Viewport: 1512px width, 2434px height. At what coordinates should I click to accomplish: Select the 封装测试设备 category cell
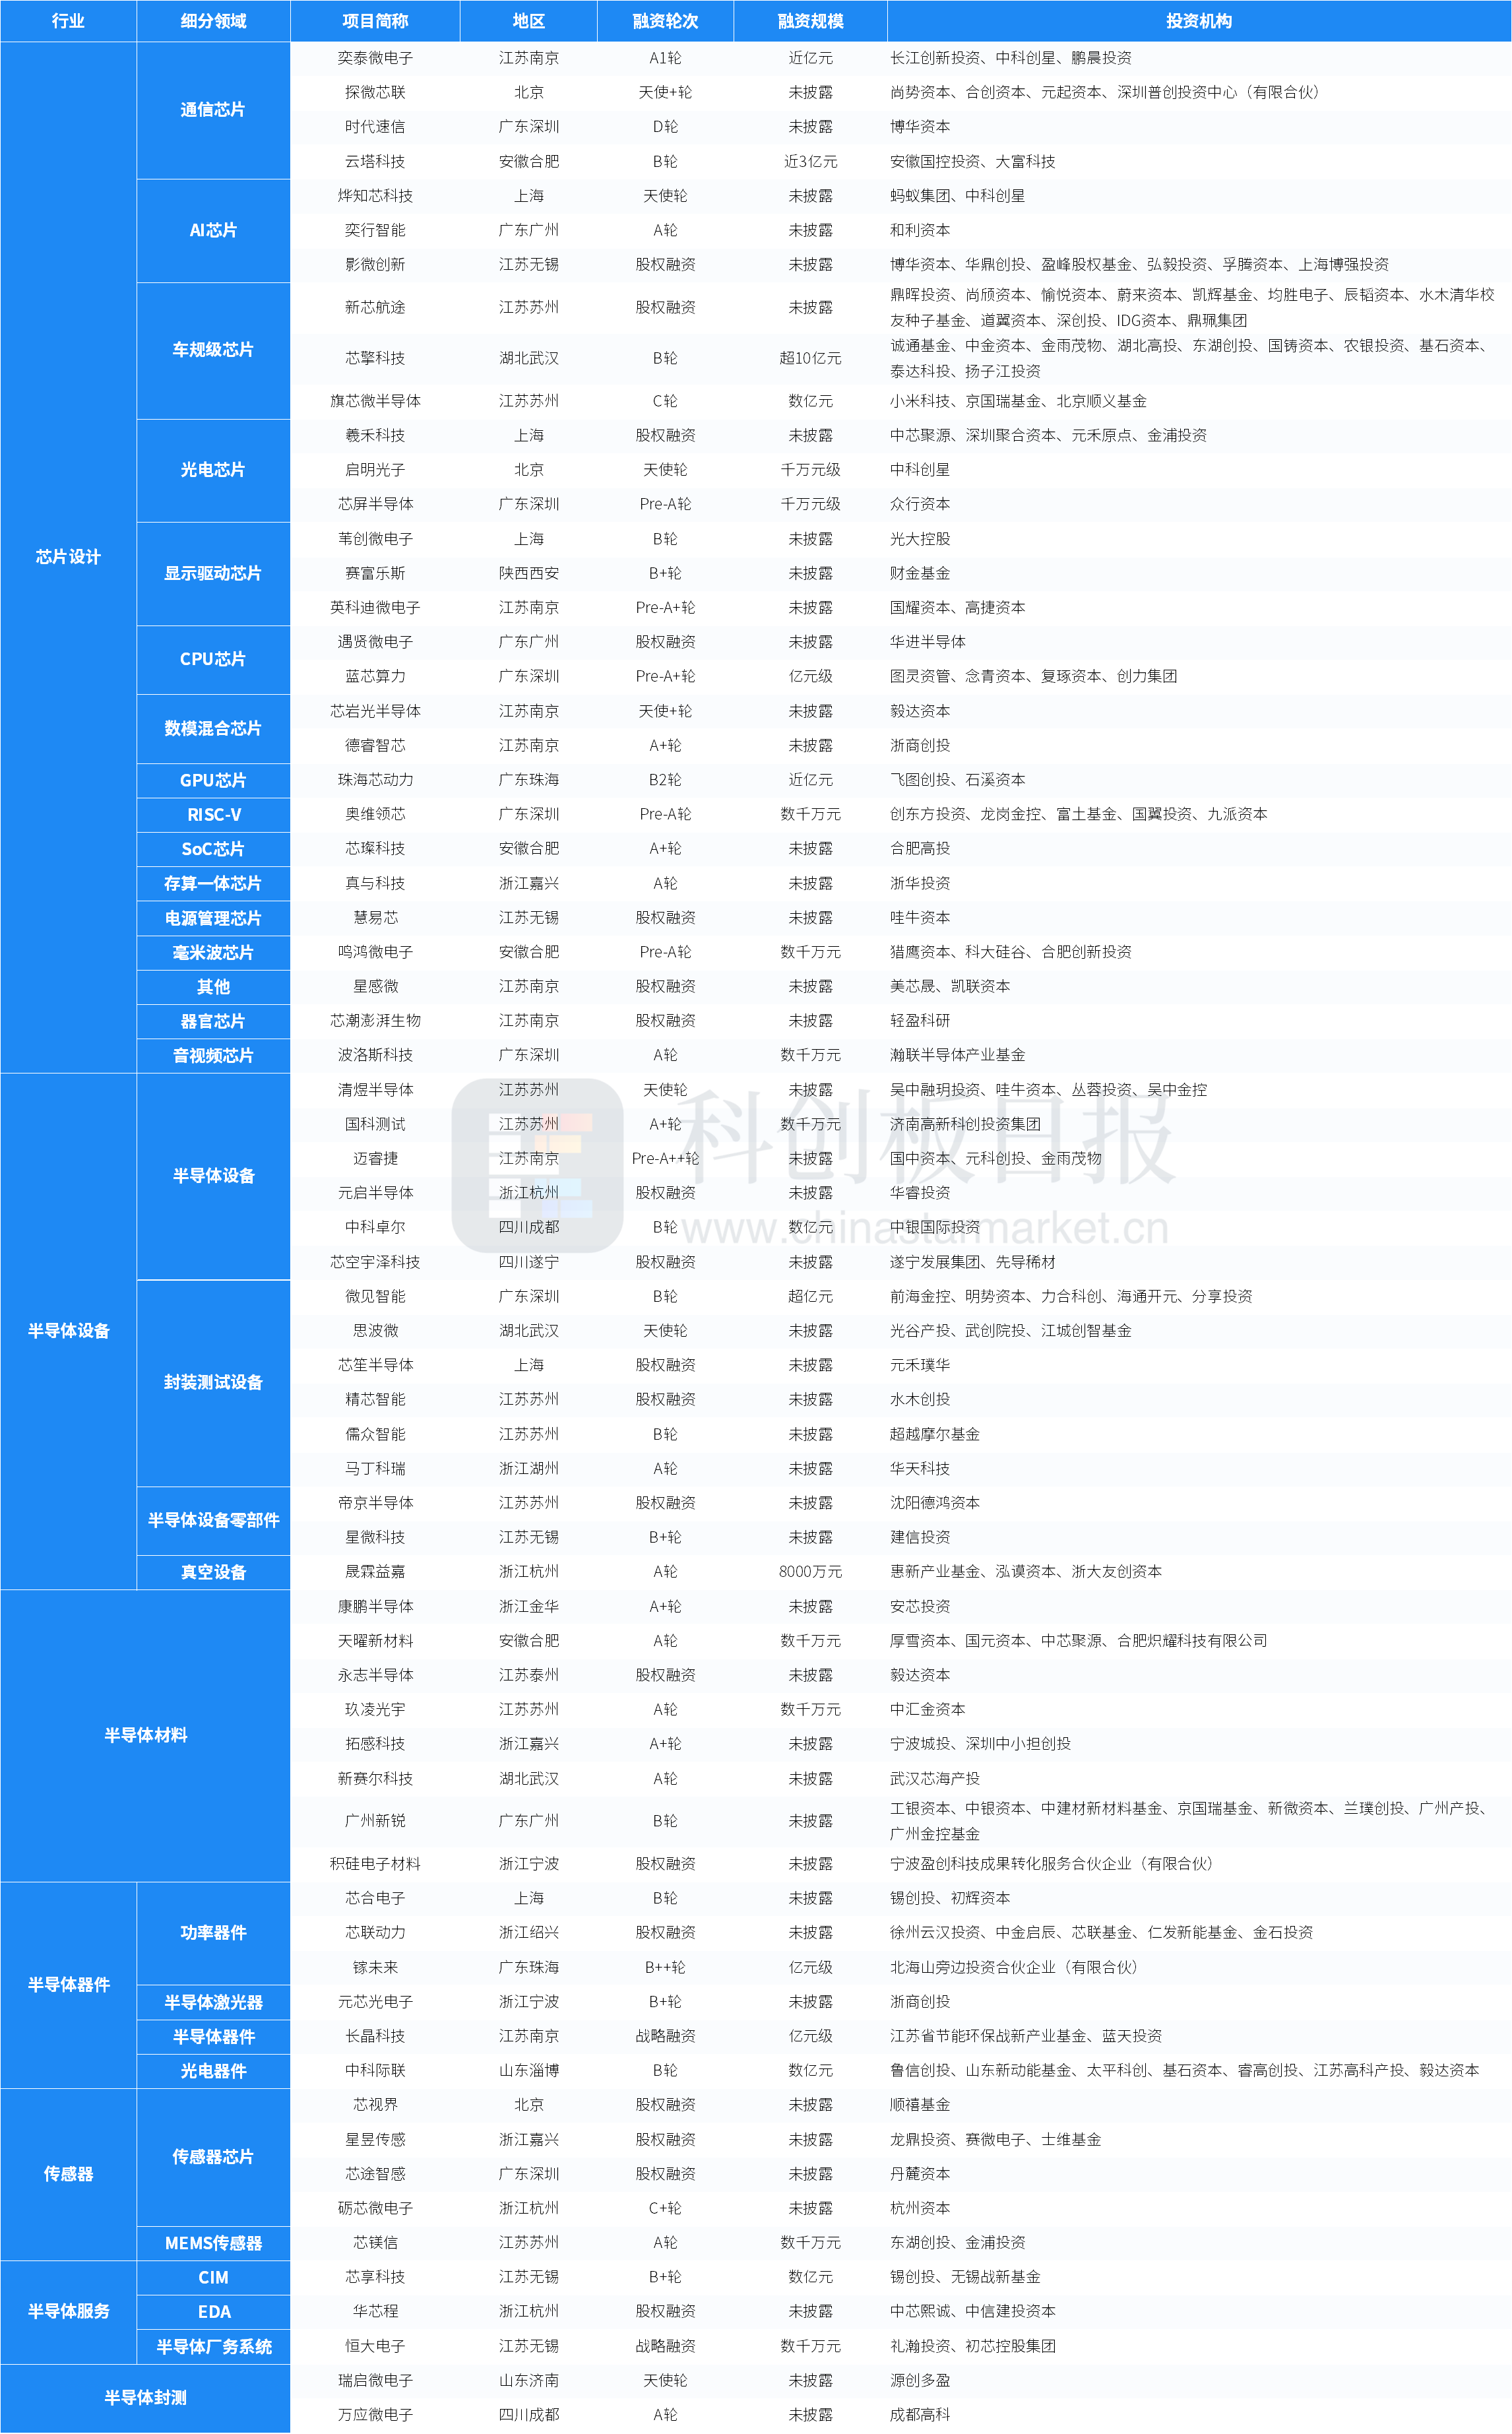[213, 1382]
